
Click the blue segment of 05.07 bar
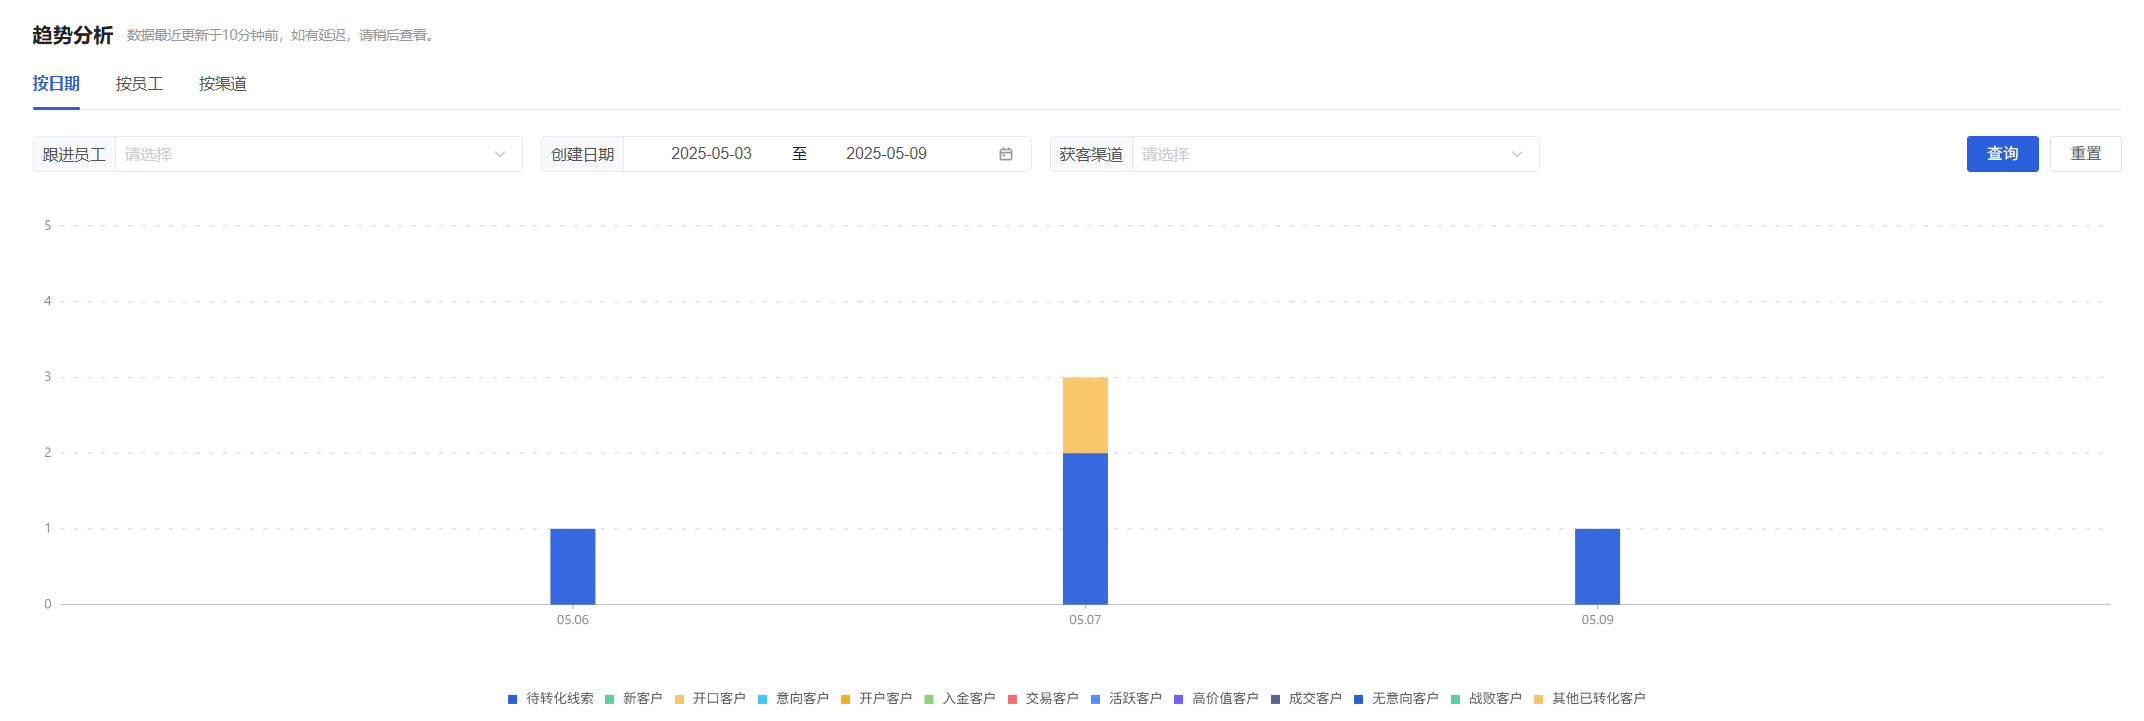coord(1085,528)
